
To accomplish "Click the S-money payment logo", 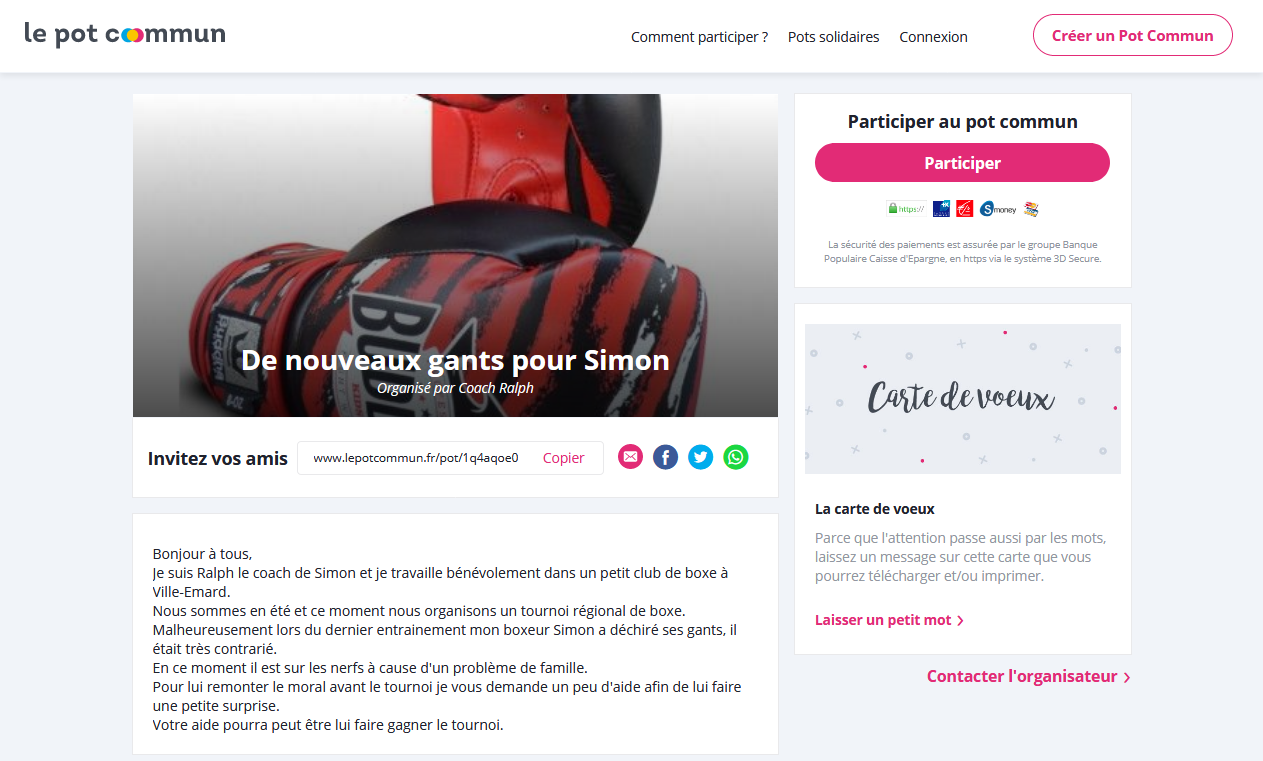I will [x=997, y=209].
